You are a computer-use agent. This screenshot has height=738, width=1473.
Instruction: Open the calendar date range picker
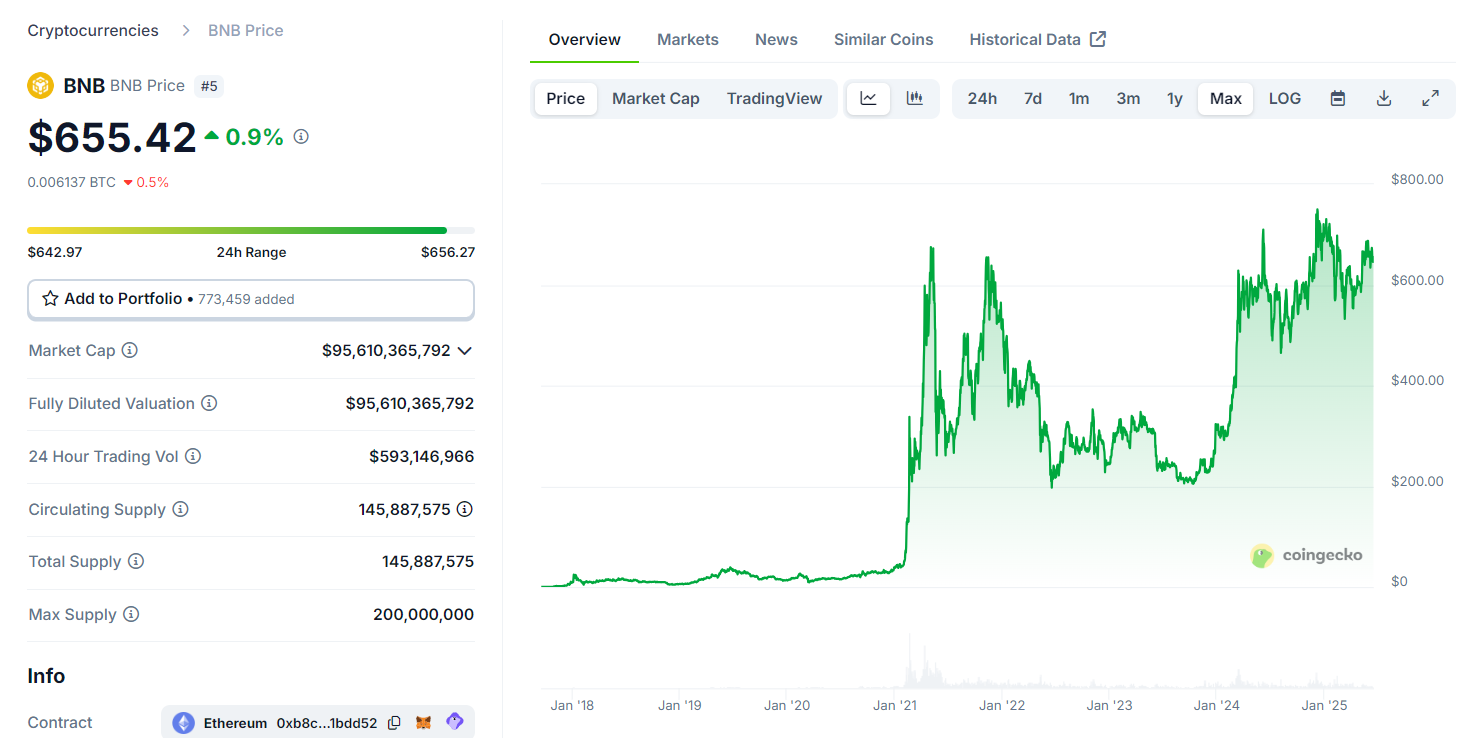1338,99
